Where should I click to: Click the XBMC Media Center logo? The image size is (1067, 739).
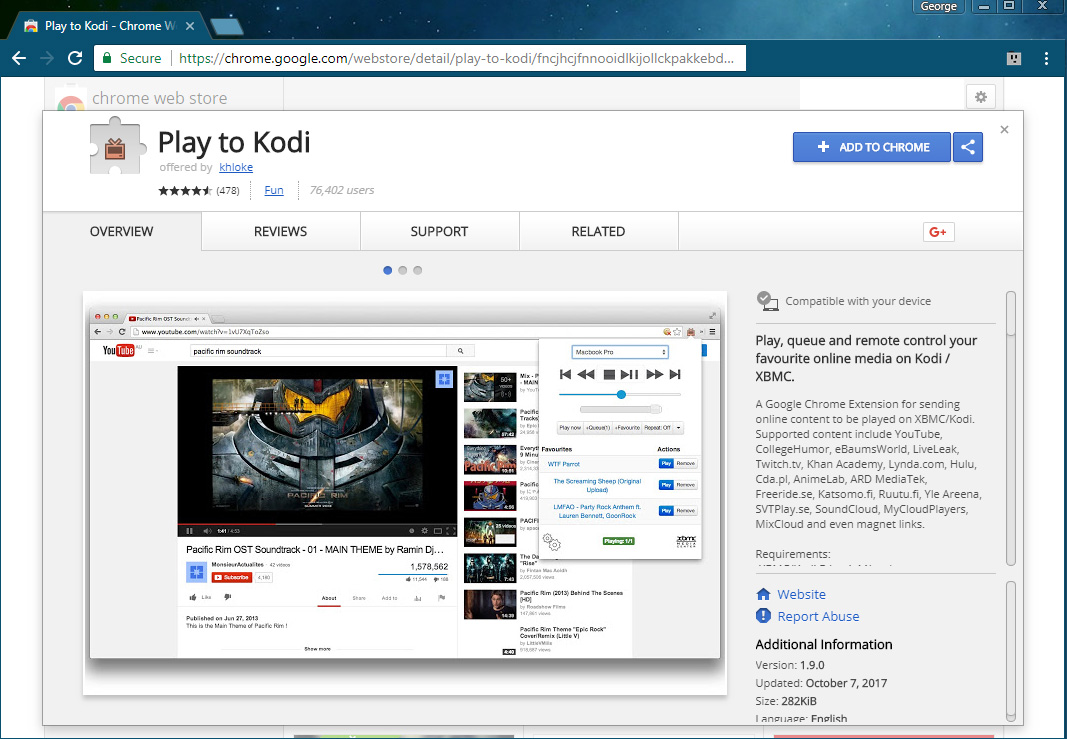[684, 540]
